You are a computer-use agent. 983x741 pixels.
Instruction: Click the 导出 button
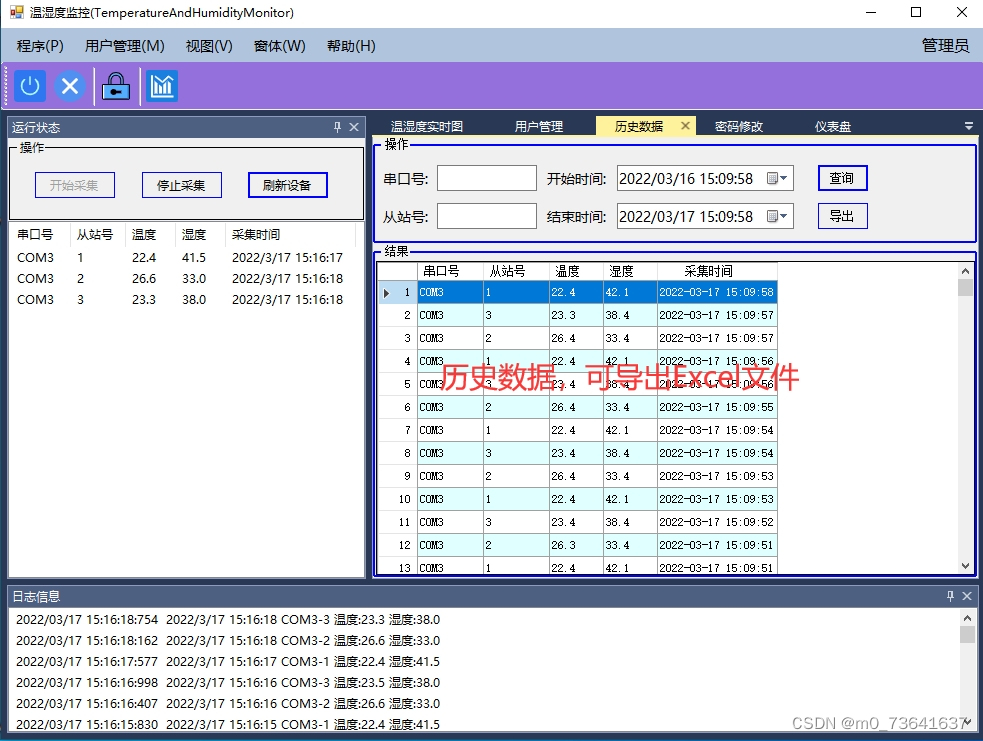pyautogui.click(x=843, y=216)
